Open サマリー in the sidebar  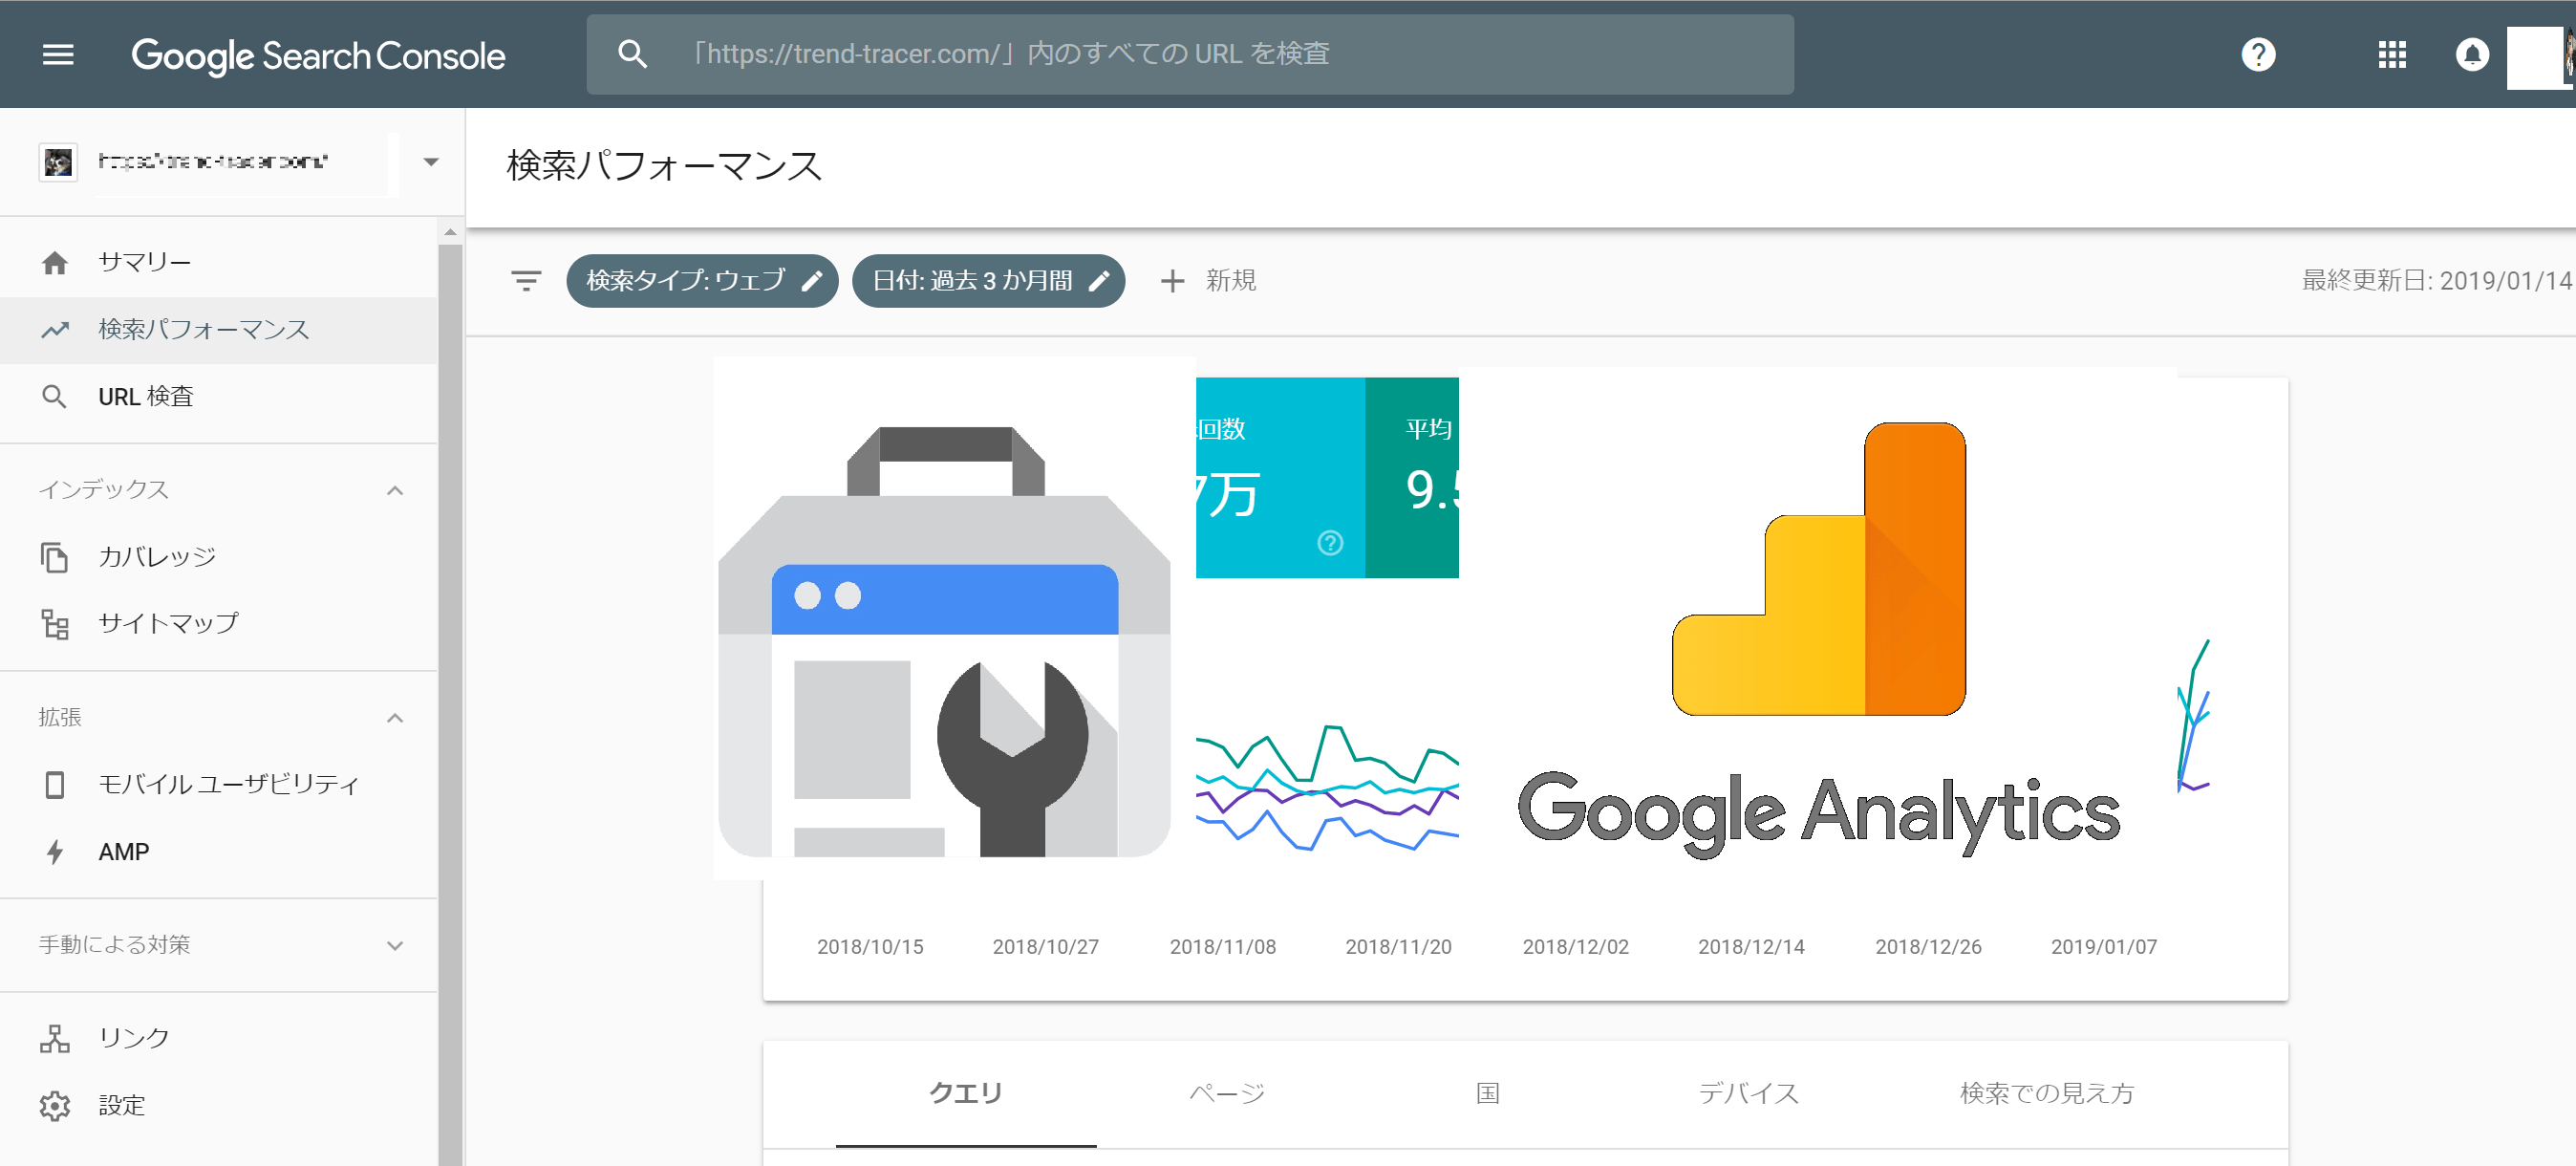218,262
